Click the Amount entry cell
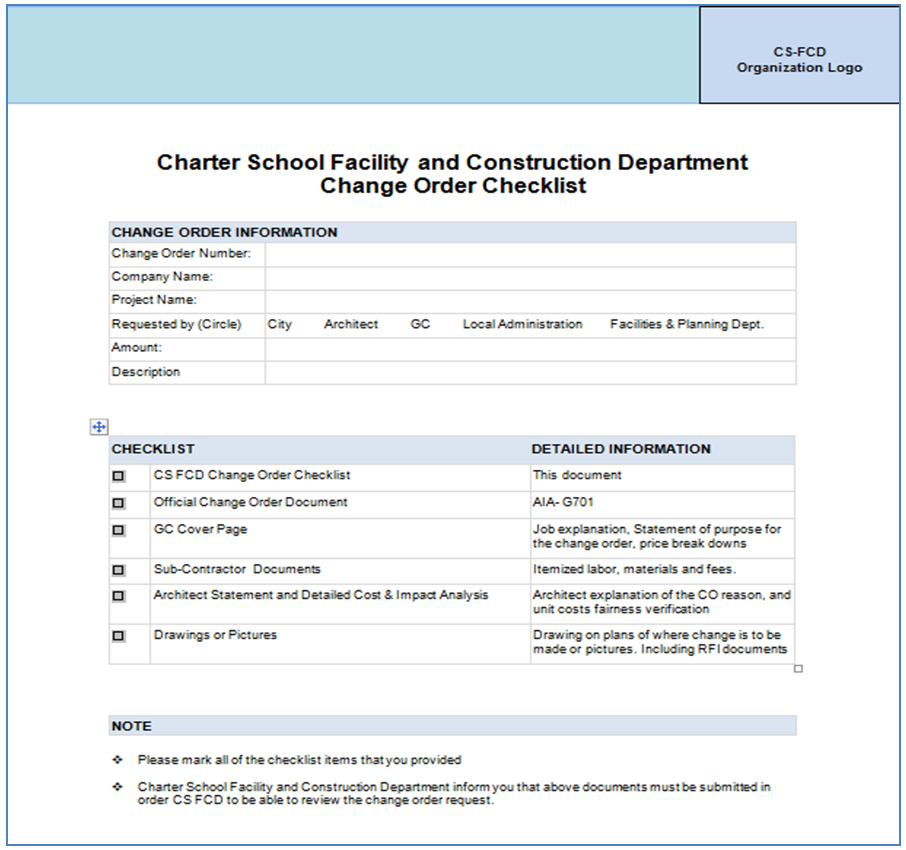The height and width of the screenshot is (850, 906). pyautogui.click(x=530, y=348)
